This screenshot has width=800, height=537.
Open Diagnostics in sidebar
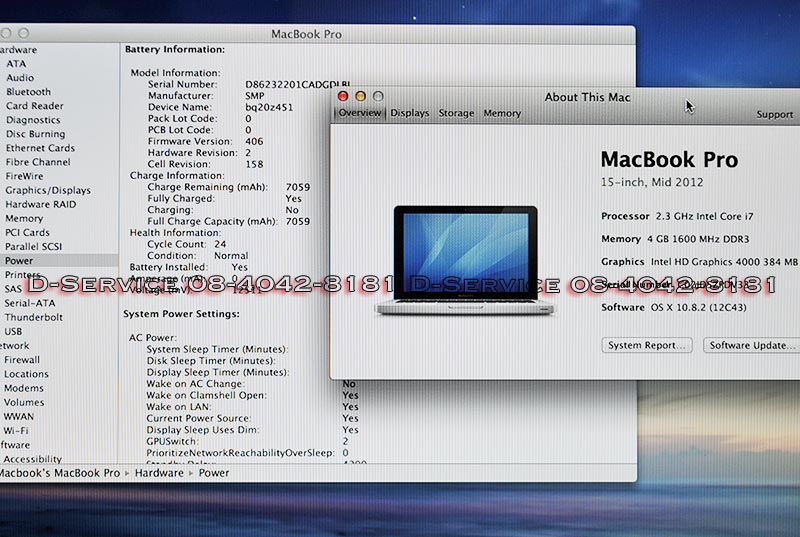33,120
